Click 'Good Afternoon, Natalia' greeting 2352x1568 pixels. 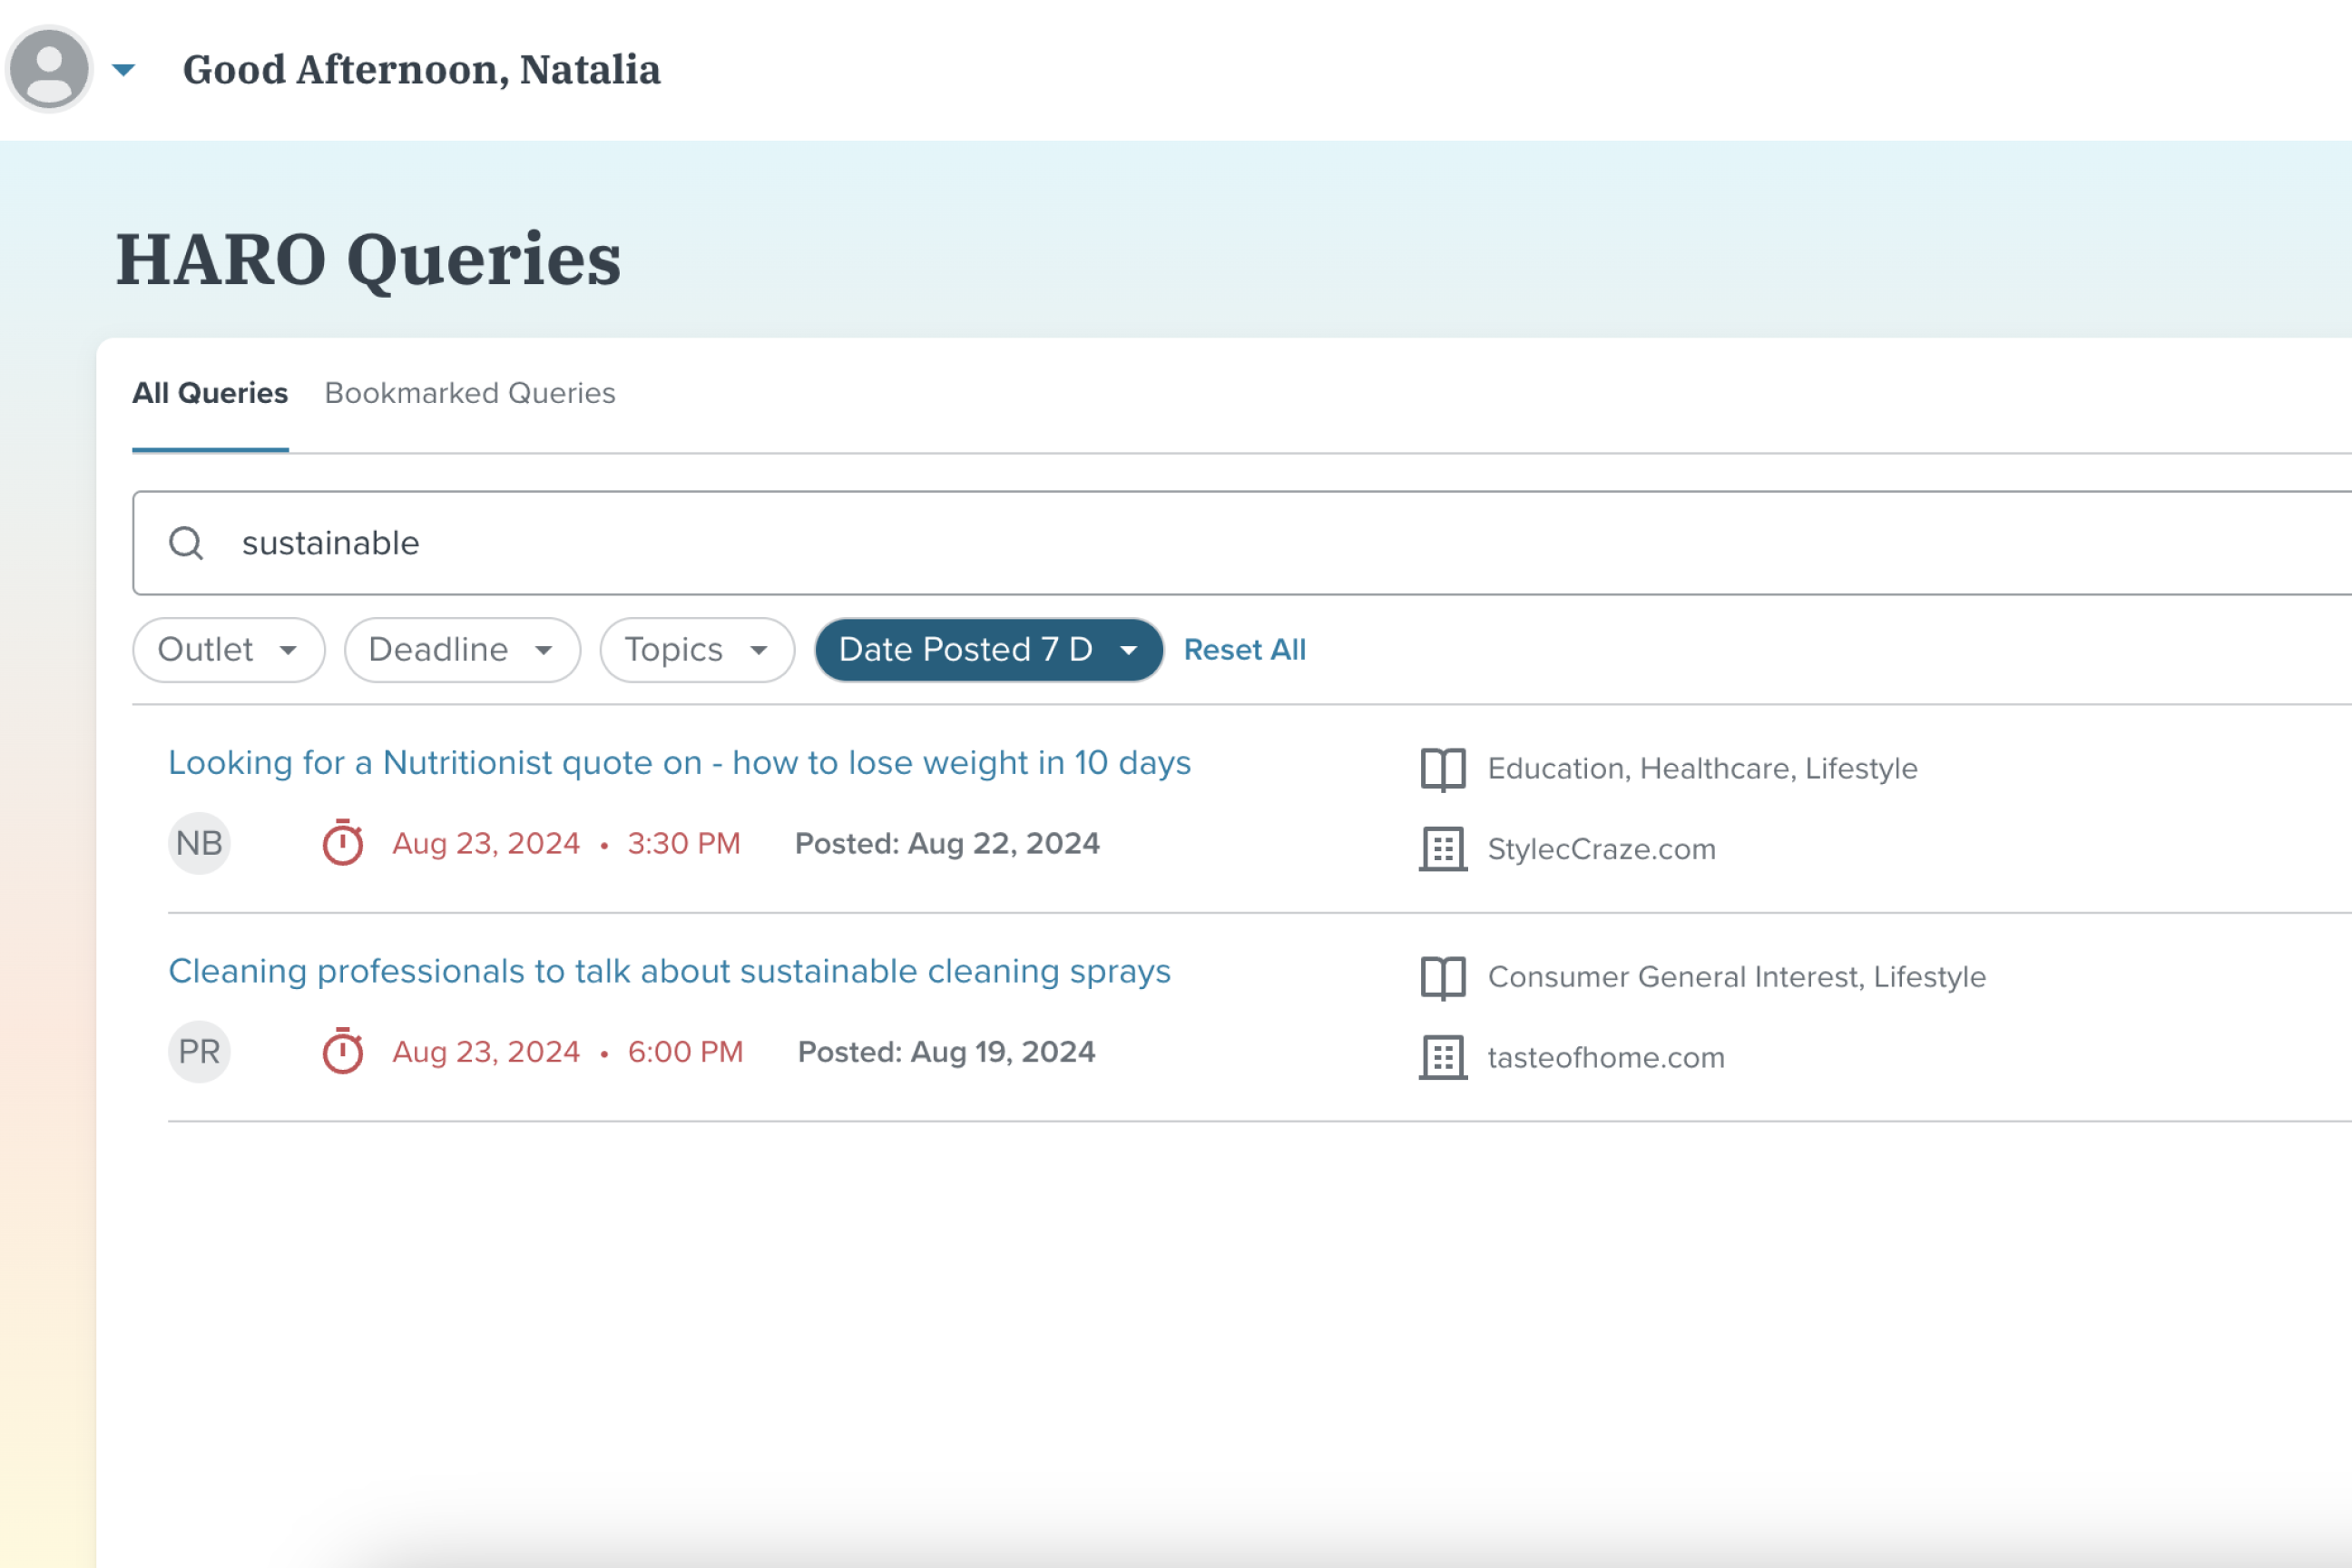[x=421, y=70]
